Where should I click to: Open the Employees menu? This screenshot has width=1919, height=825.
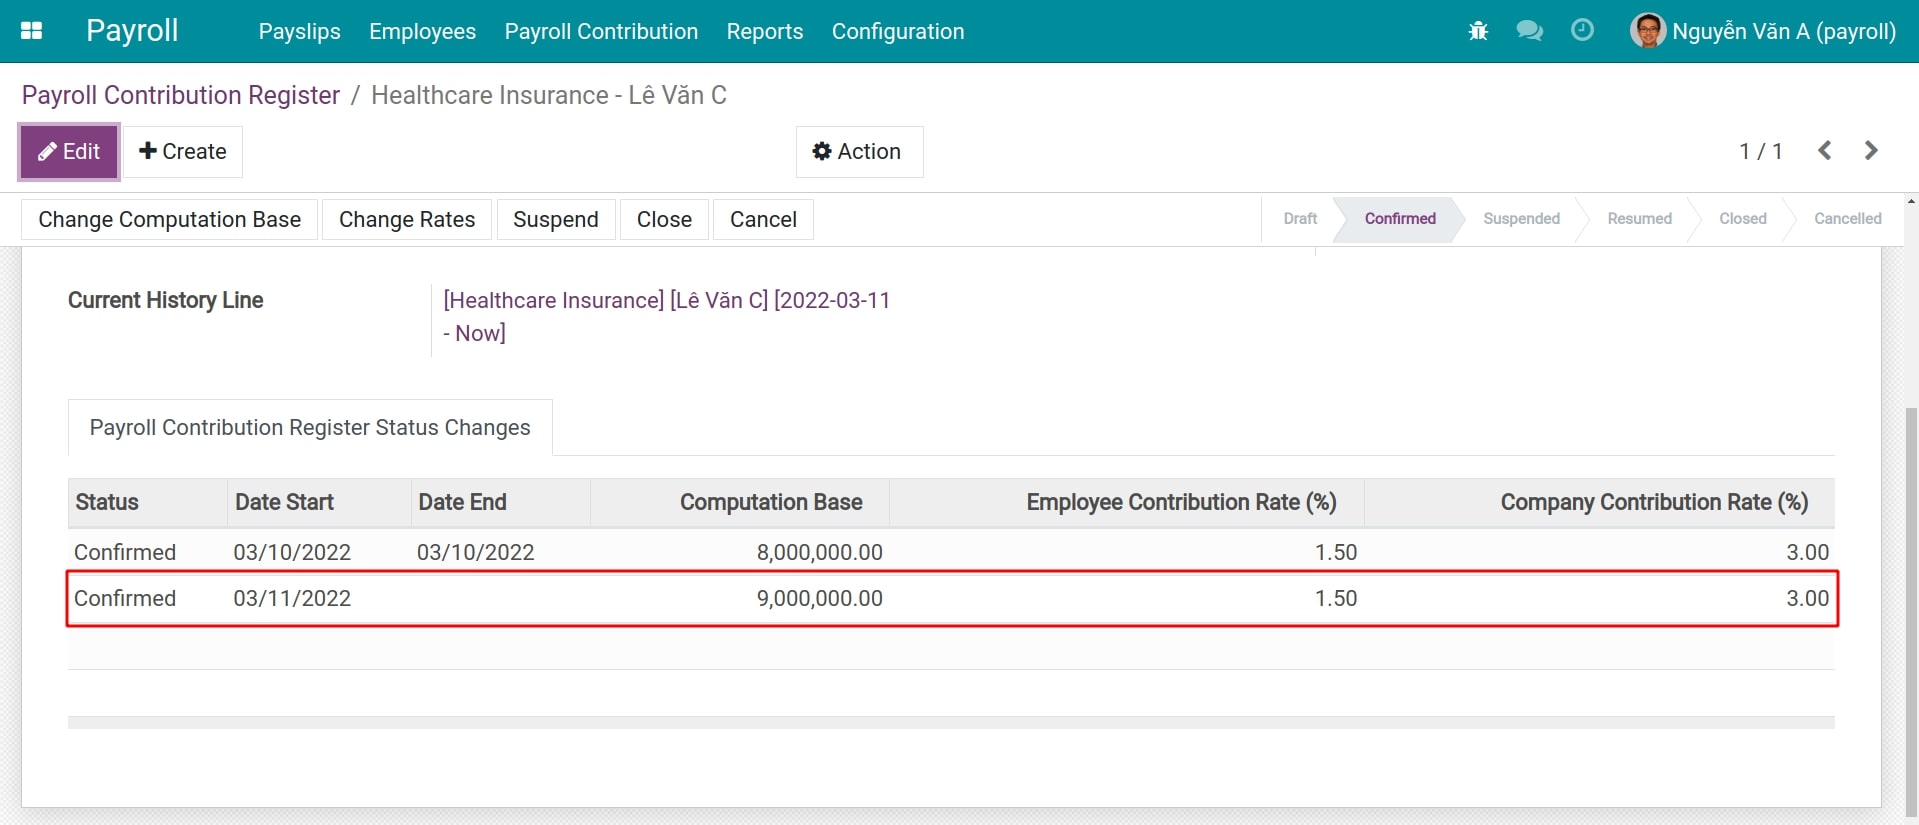pyautogui.click(x=422, y=32)
